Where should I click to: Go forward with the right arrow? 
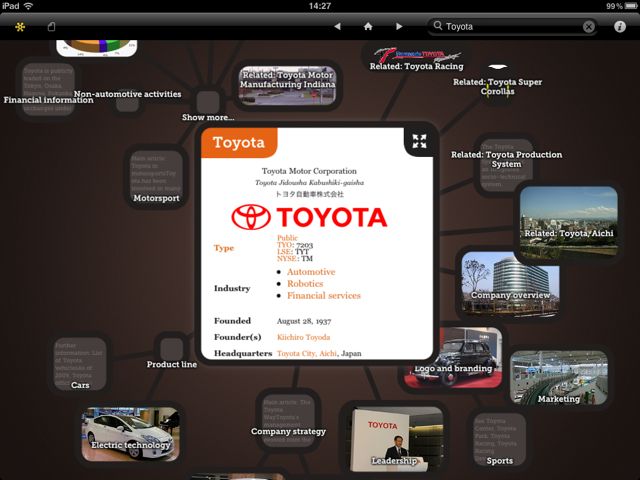tap(399, 27)
